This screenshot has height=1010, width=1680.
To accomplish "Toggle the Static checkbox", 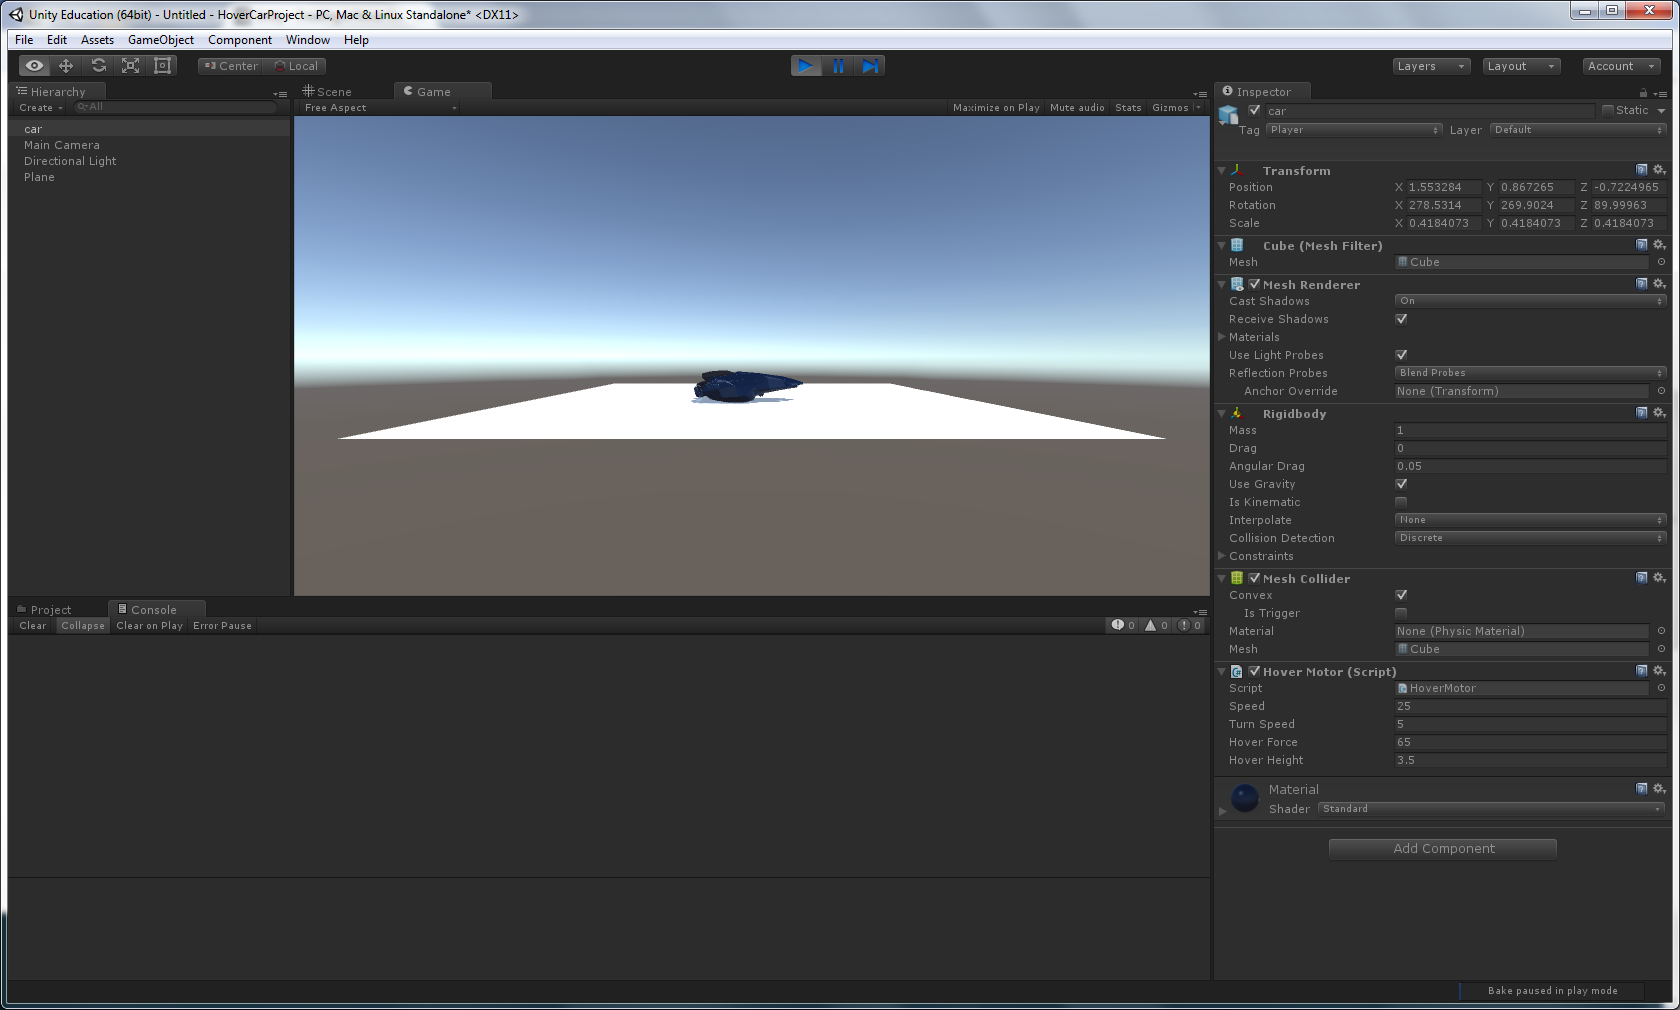I will coord(1608,110).
